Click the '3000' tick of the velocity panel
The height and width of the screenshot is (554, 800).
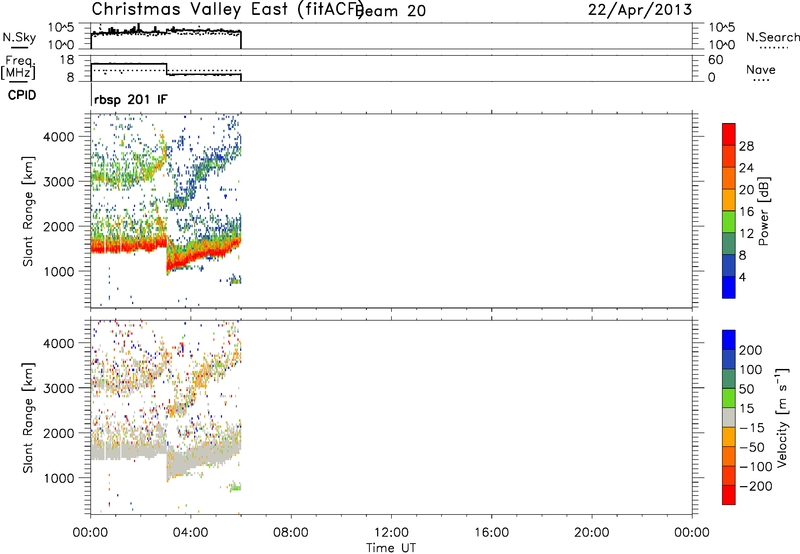click(58, 388)
